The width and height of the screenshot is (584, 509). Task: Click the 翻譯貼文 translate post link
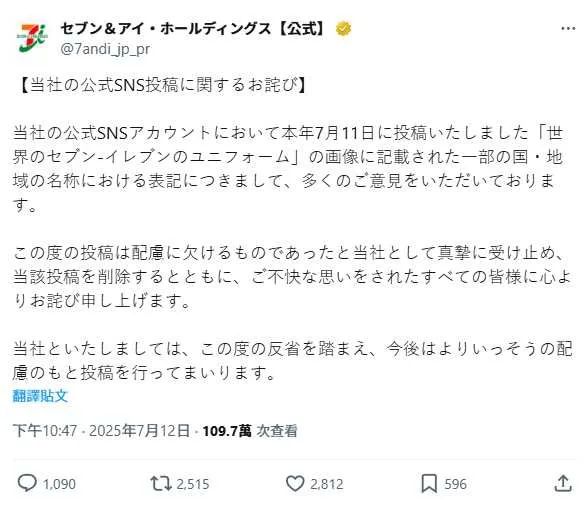coord(40,395)
